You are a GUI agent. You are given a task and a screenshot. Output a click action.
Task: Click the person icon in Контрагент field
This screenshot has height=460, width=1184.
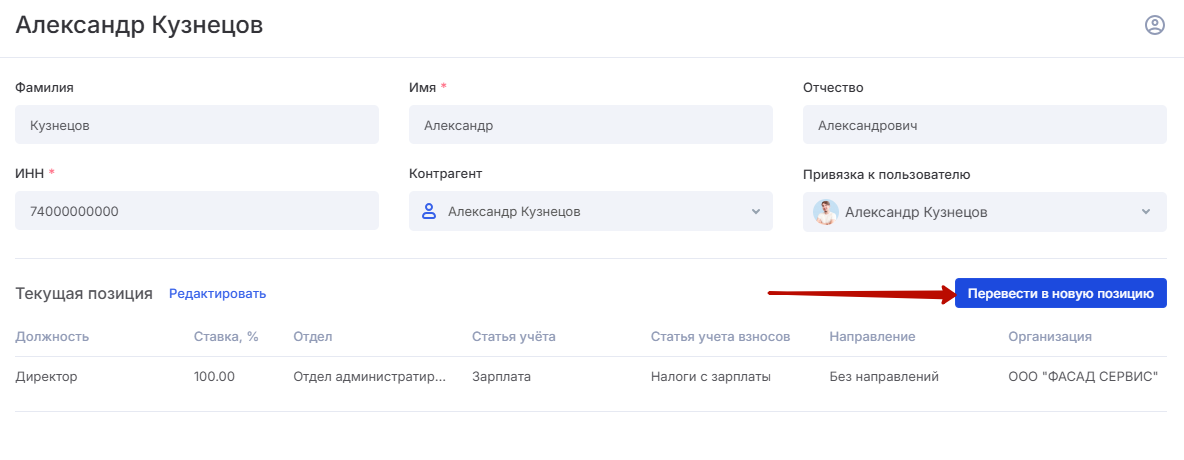[x=429, y=212]
